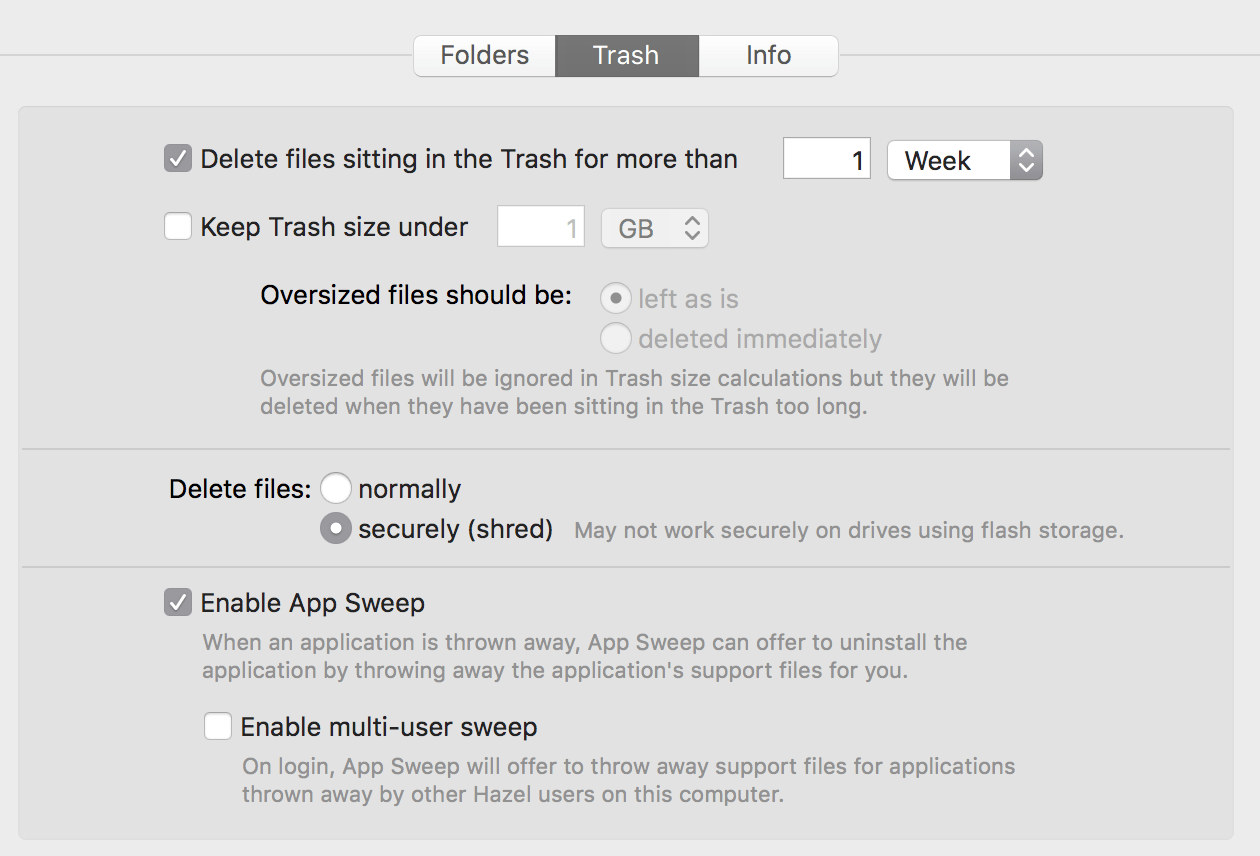The width and height of the screenshot is (1260, 856).
Task: Disable the Enable App Sweep checkbox
Action: pos(178,603)
